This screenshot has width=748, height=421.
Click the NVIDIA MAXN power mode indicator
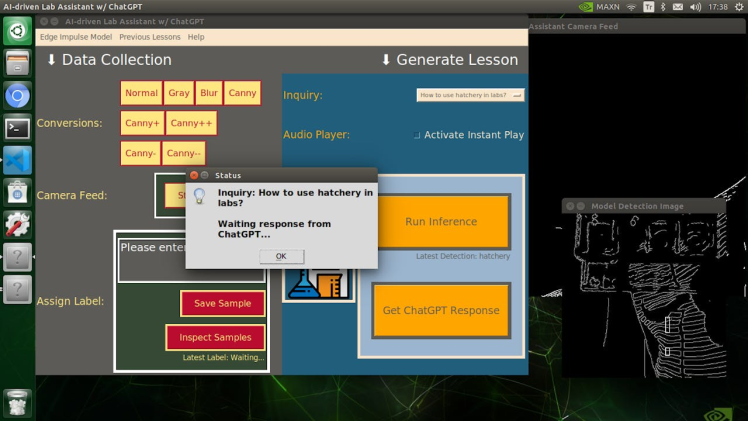(599, 7)
